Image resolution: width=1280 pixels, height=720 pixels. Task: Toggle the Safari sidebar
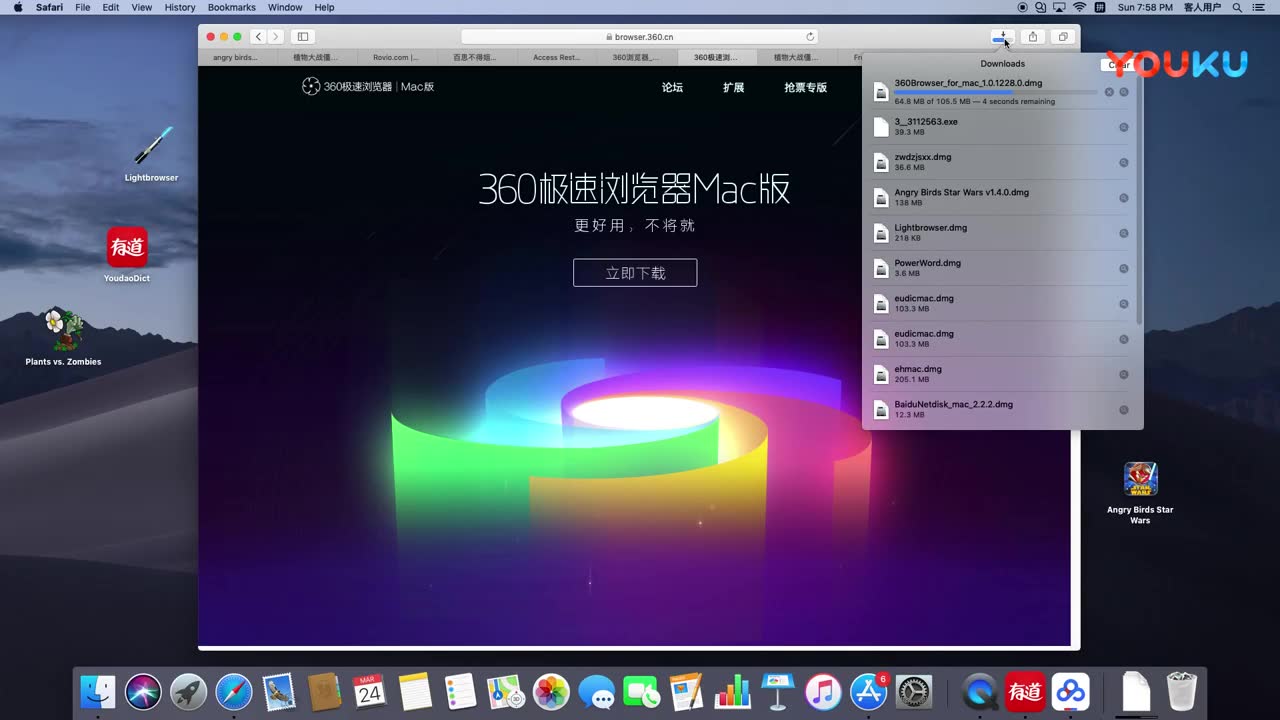[x=302, y=35]
